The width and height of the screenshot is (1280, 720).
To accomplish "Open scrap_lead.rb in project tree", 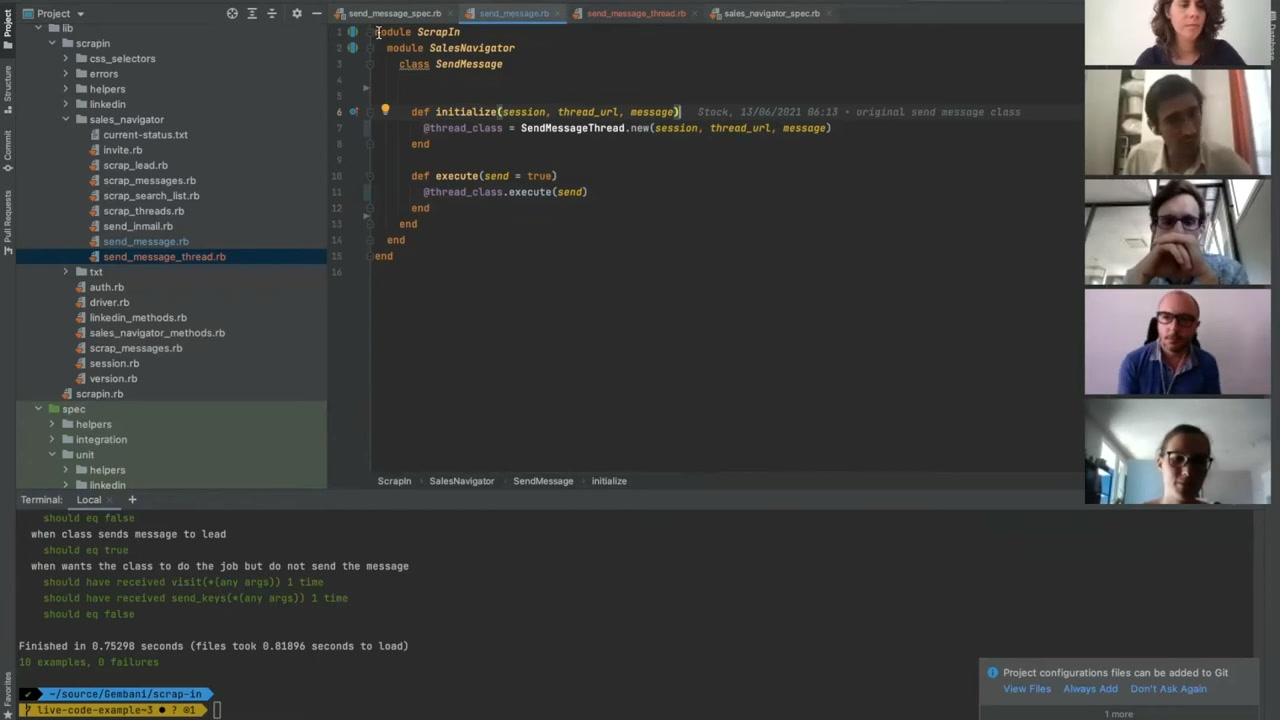I will pos(135,166).
